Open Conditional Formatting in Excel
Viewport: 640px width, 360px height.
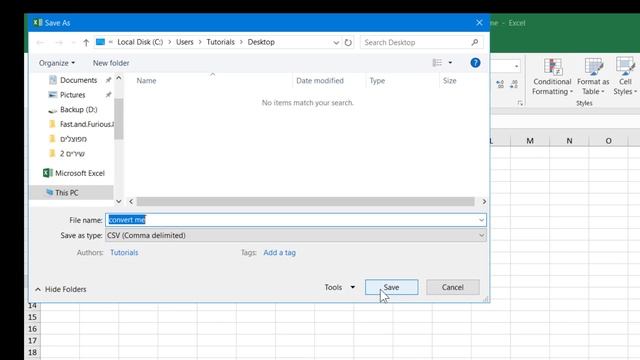click(552, 77)
